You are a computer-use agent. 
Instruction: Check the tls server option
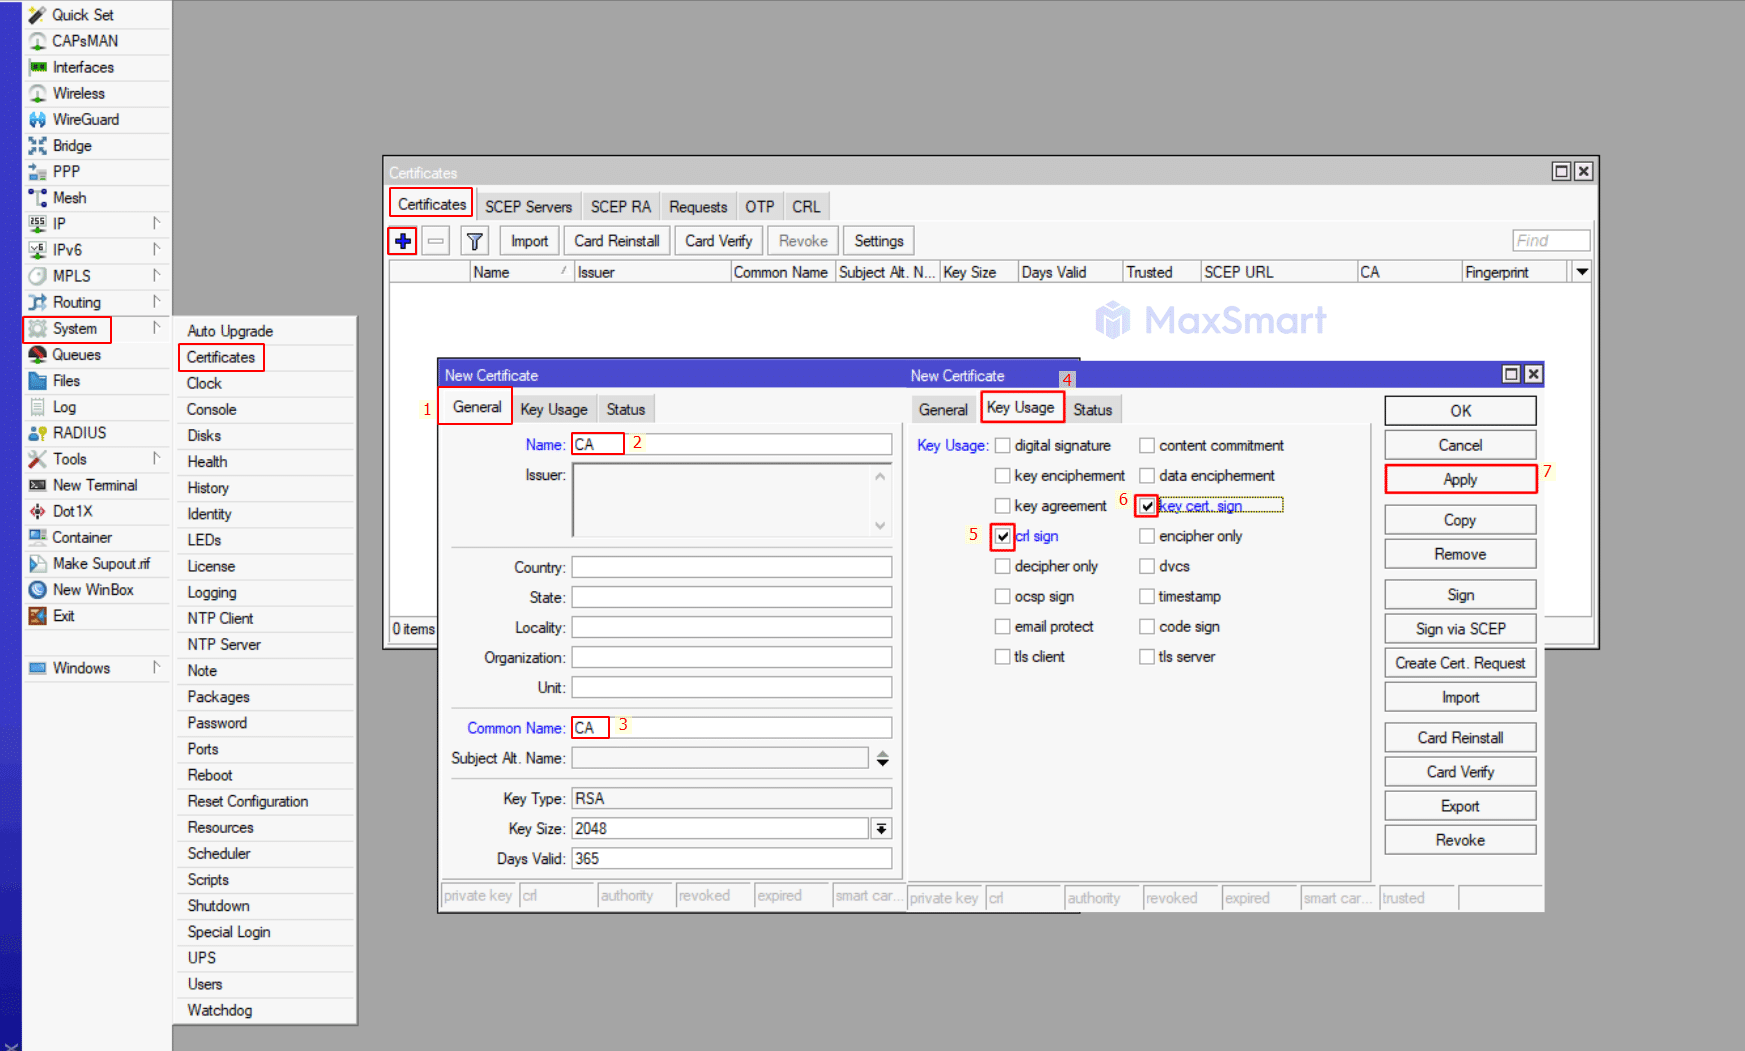1147,657
